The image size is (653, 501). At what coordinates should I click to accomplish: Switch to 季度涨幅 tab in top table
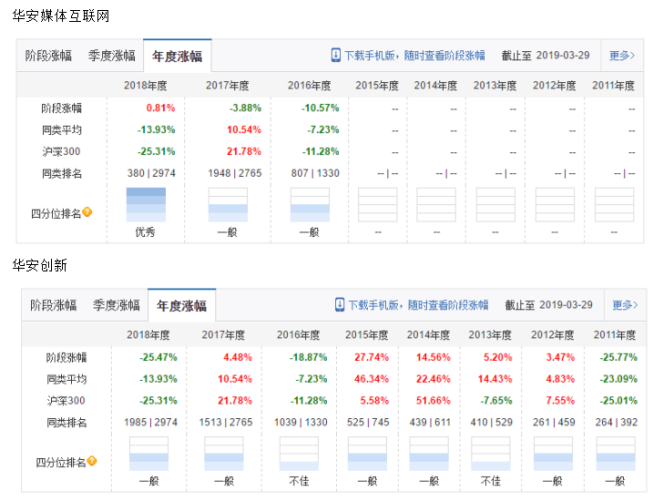click(x=112, y=55)
